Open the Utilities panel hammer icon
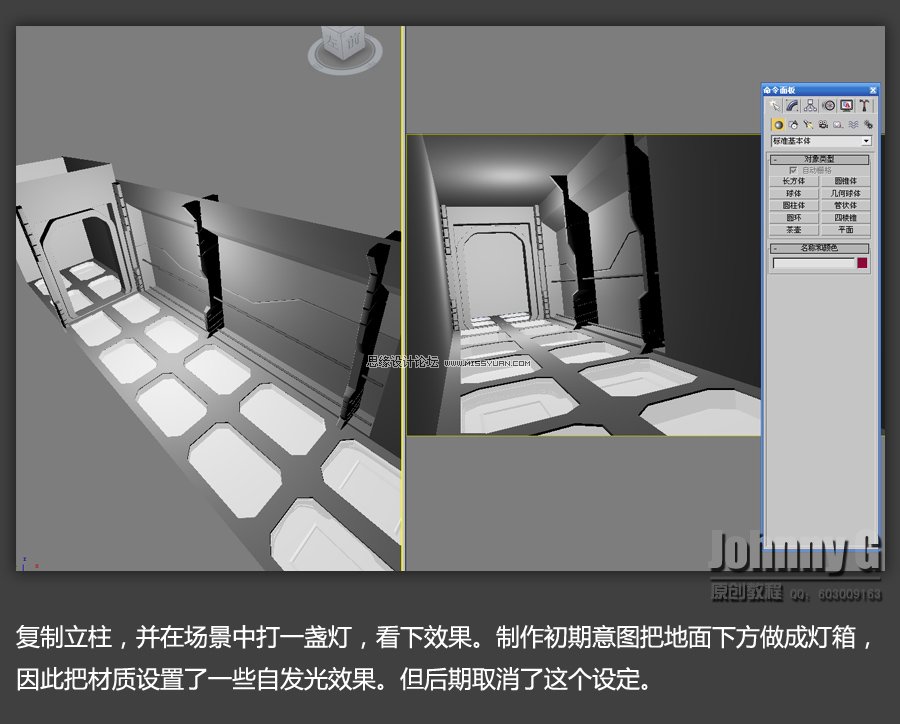This screenshot has width=900, height=724. point(864,105)
